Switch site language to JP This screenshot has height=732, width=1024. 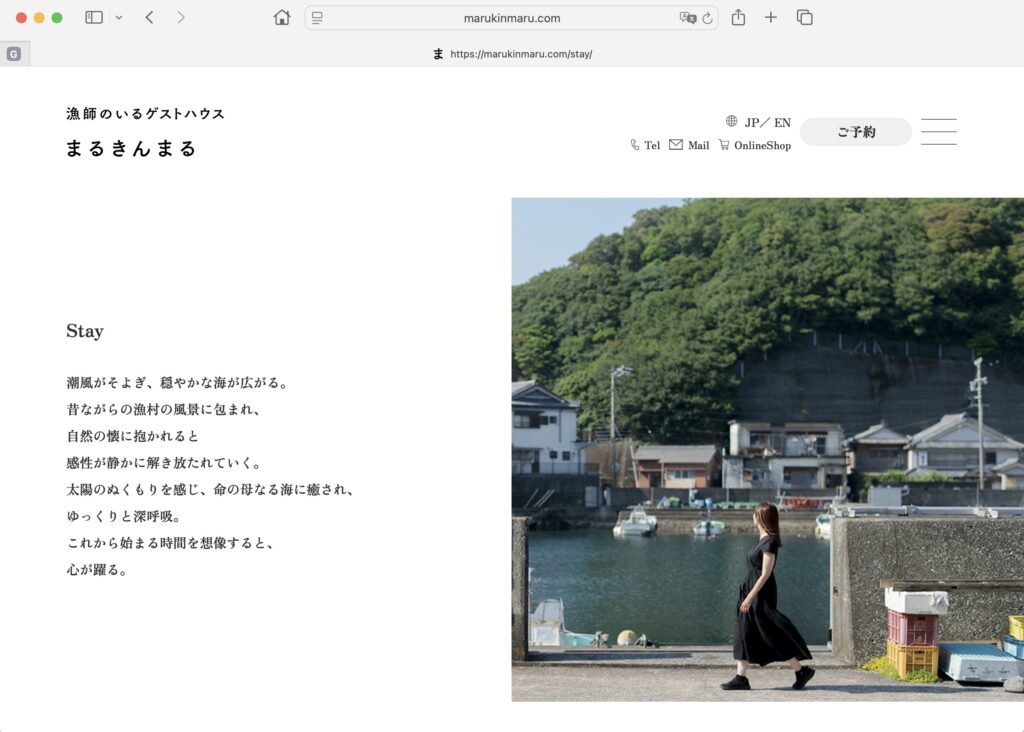[x=752, y=123]
